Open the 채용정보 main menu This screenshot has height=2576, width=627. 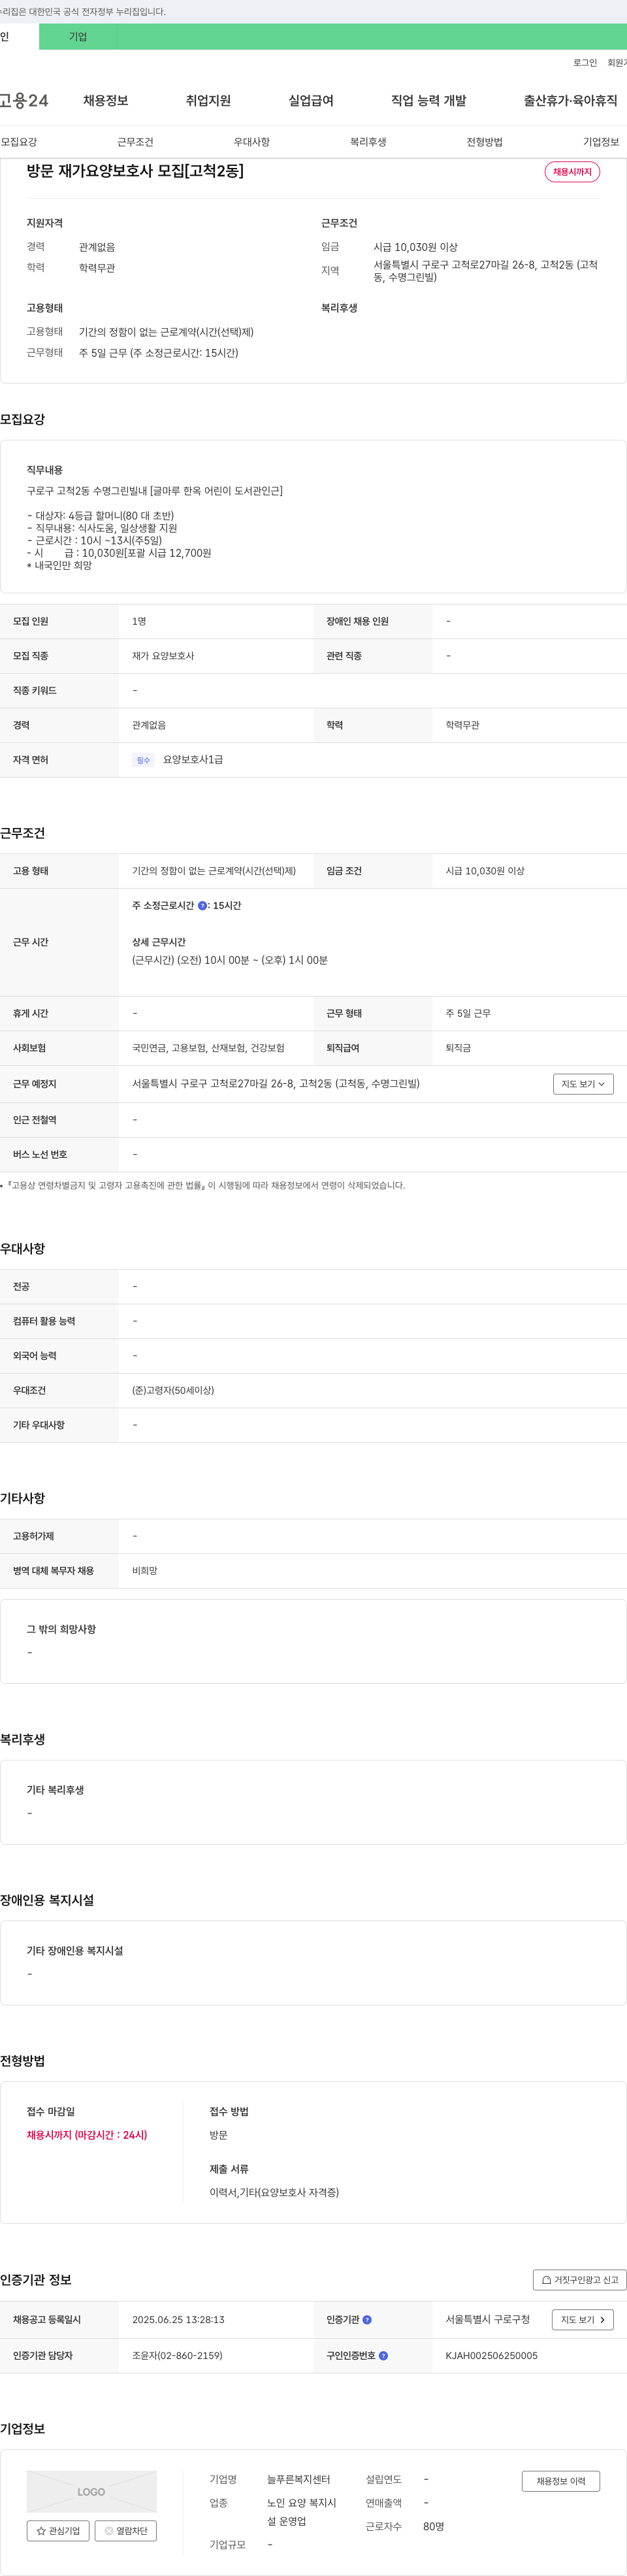106,101
